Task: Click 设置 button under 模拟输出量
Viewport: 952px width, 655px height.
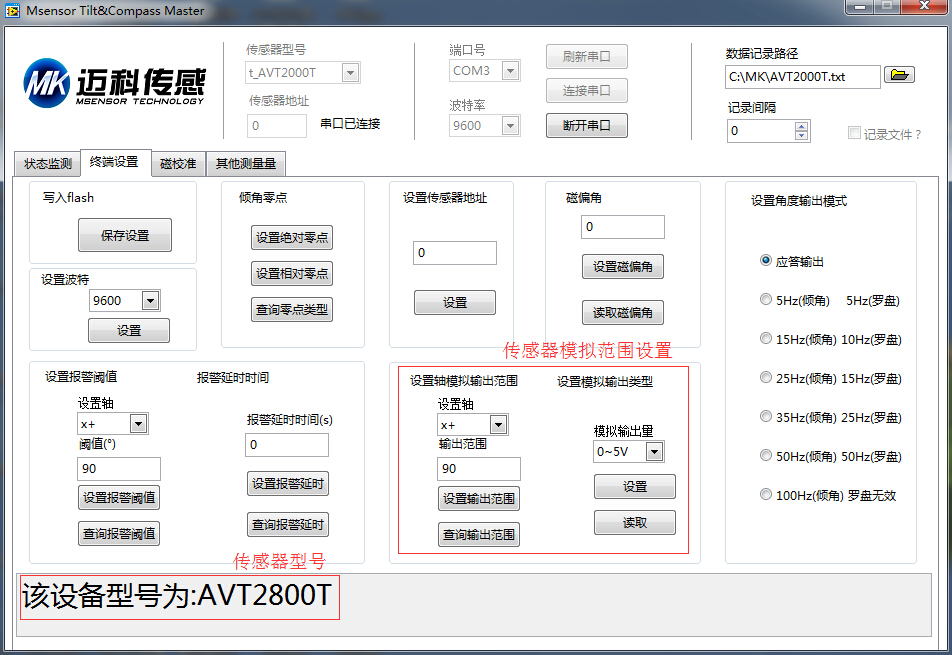Action: coord(635,487)
